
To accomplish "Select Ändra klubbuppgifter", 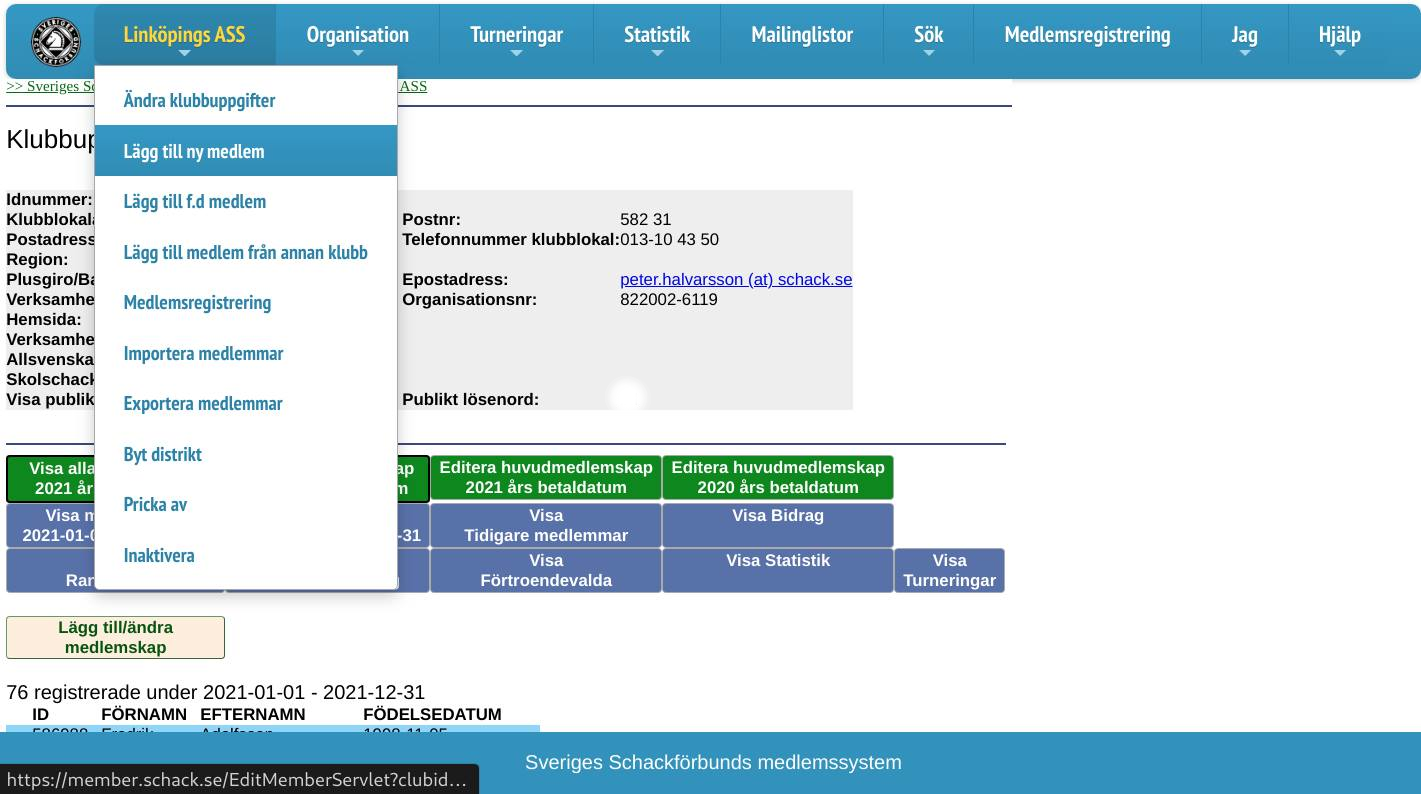I will coord(246,100).
